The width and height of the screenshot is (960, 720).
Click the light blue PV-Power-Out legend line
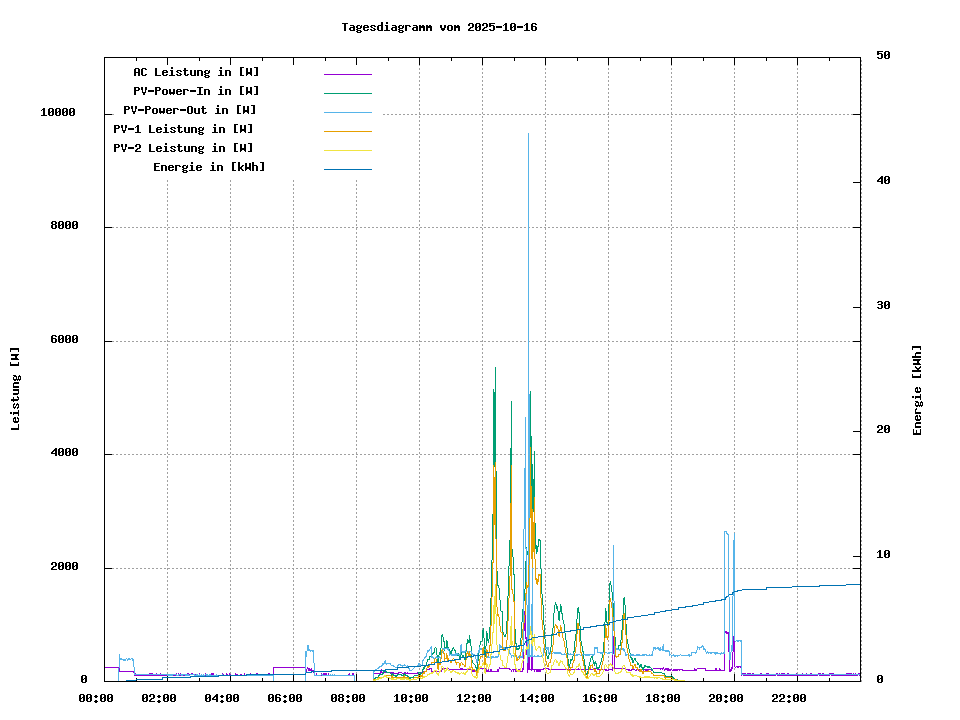[347, 112]
